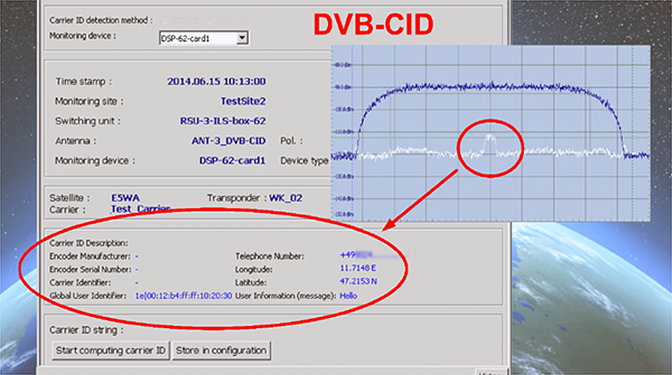
Task: Click Start computing carrier ID button
Action: click(x=111, y=351)
